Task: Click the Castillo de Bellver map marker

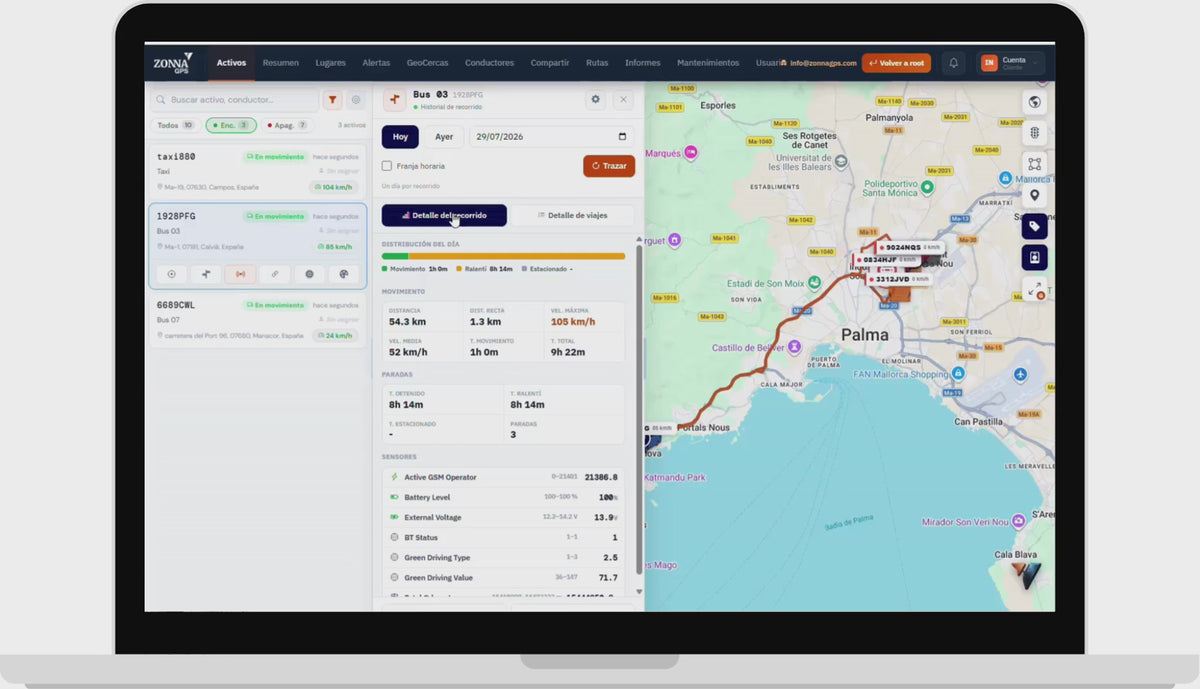Action: 794,346
